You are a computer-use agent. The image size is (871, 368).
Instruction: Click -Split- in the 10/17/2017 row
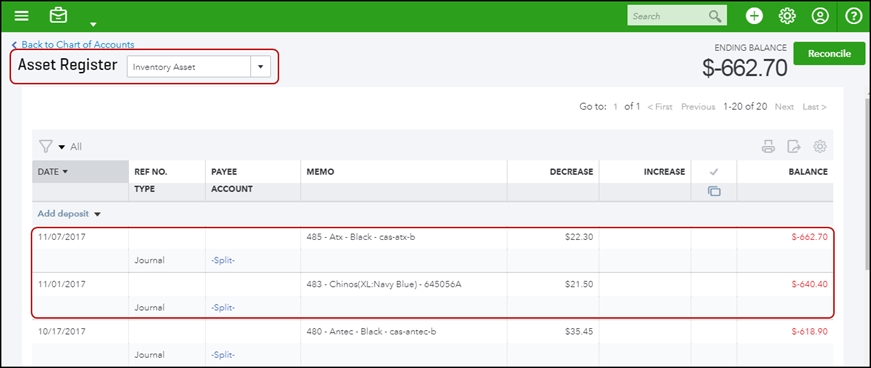point(223,355)
